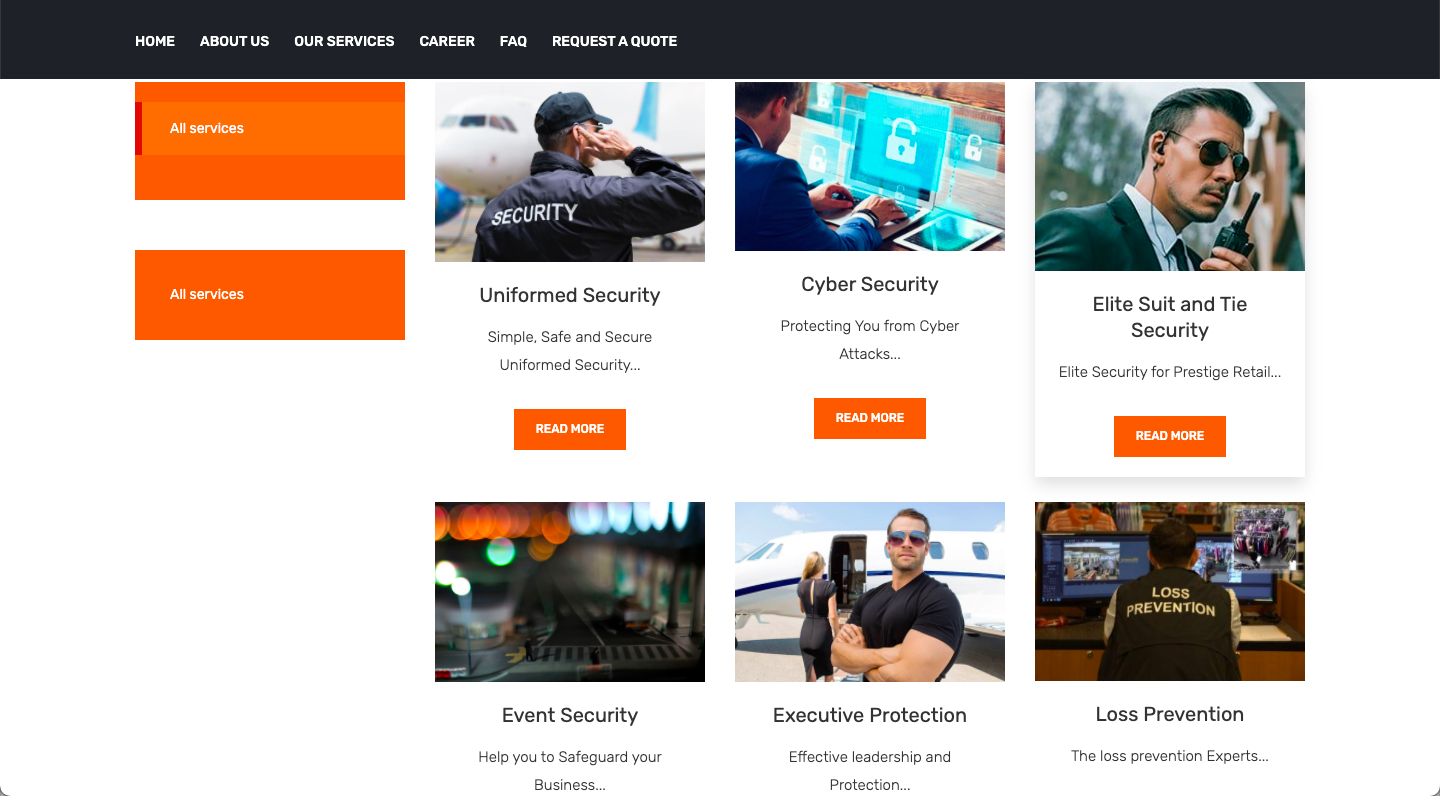Open Uniformed Security guard image

[x=570, y=172]
